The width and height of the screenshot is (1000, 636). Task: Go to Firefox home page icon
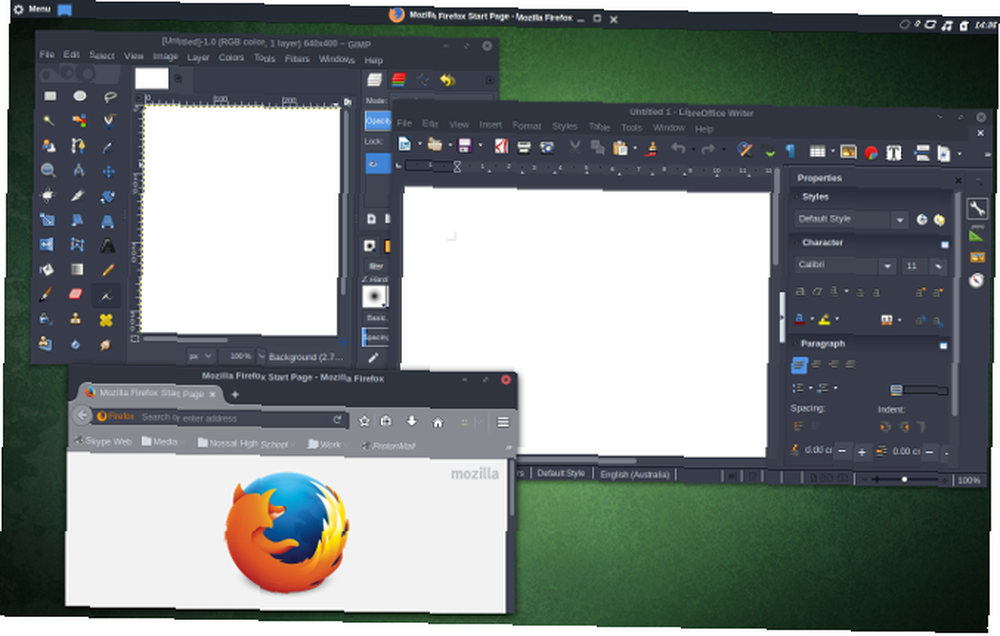click(x=438, y=422)
